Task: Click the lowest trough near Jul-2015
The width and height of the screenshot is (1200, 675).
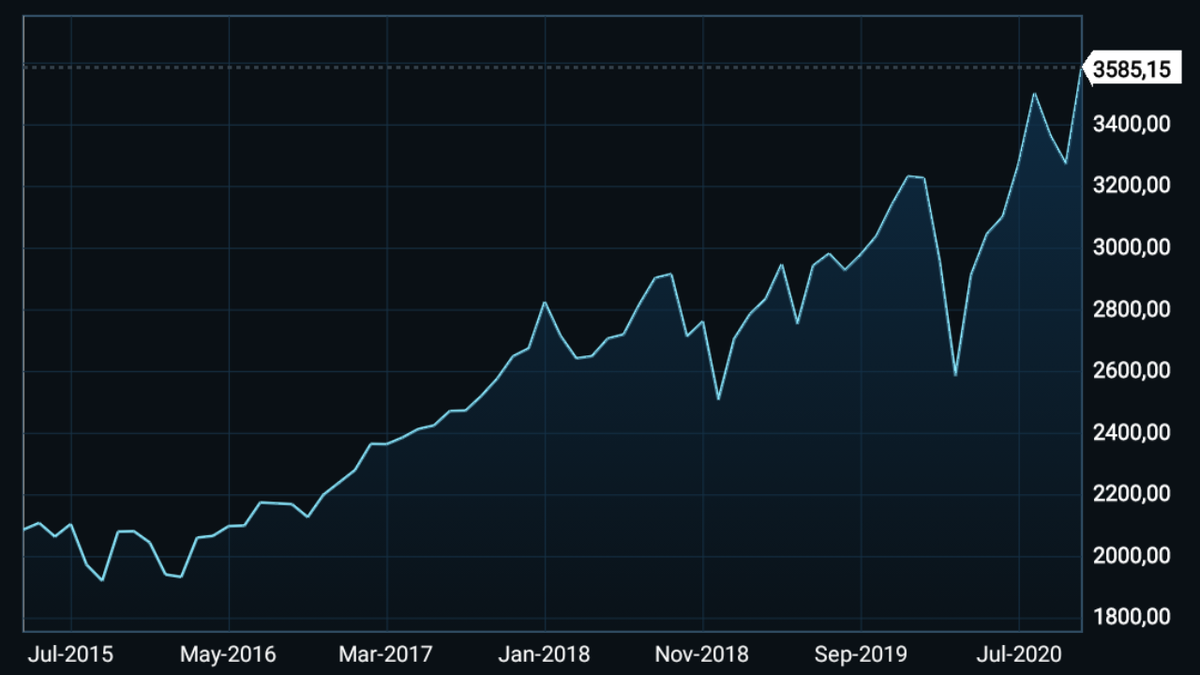Action: (x=100, y=578)
